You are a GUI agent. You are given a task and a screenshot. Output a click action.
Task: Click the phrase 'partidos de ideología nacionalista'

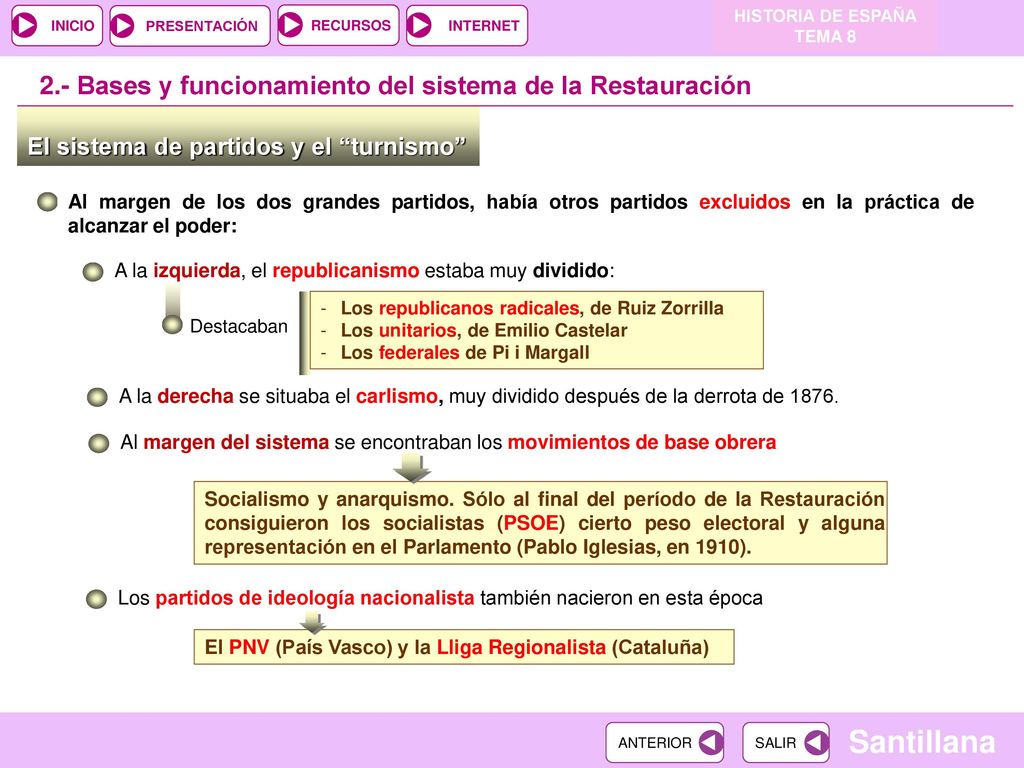[x=314, y=598]
